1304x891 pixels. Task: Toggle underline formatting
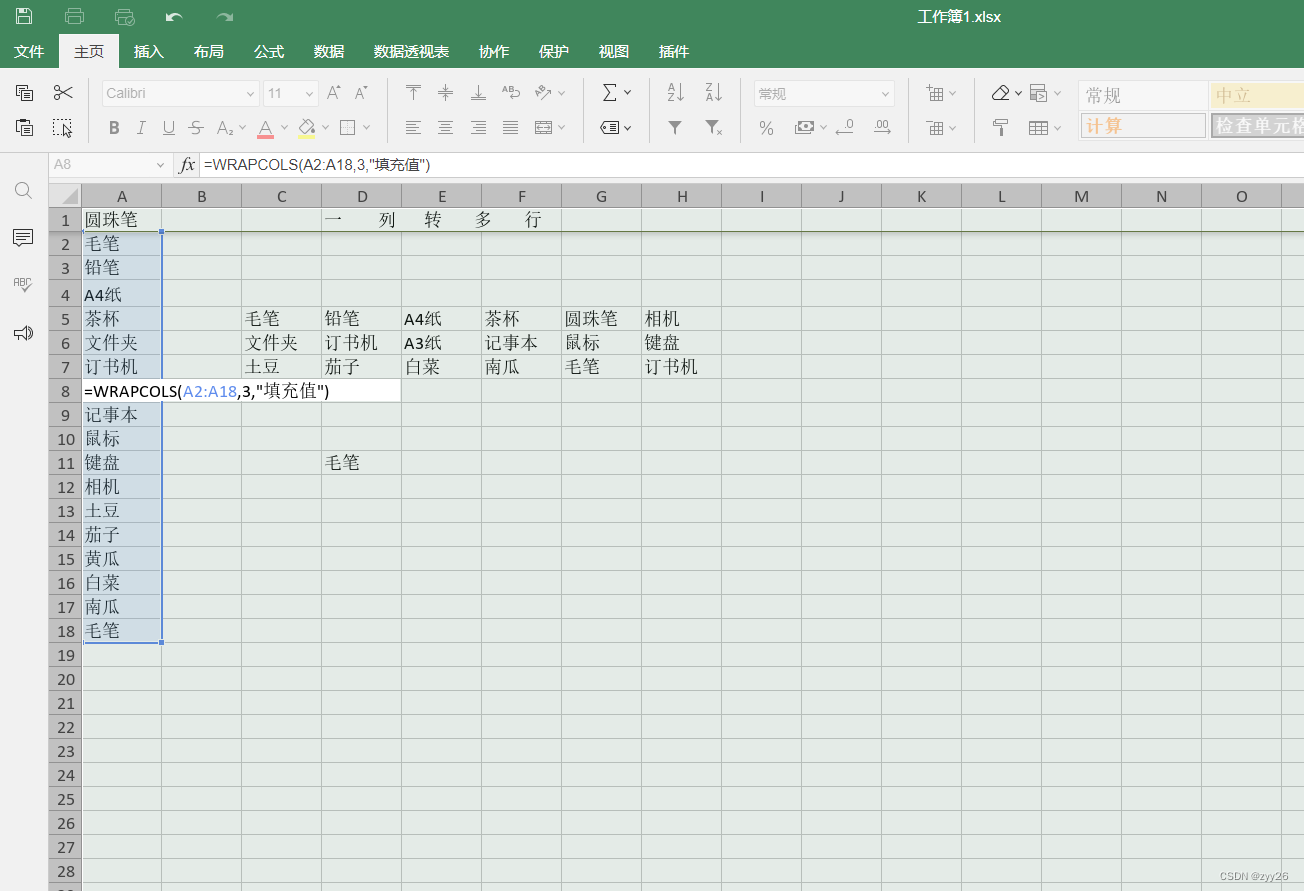[x=168, y=127]
